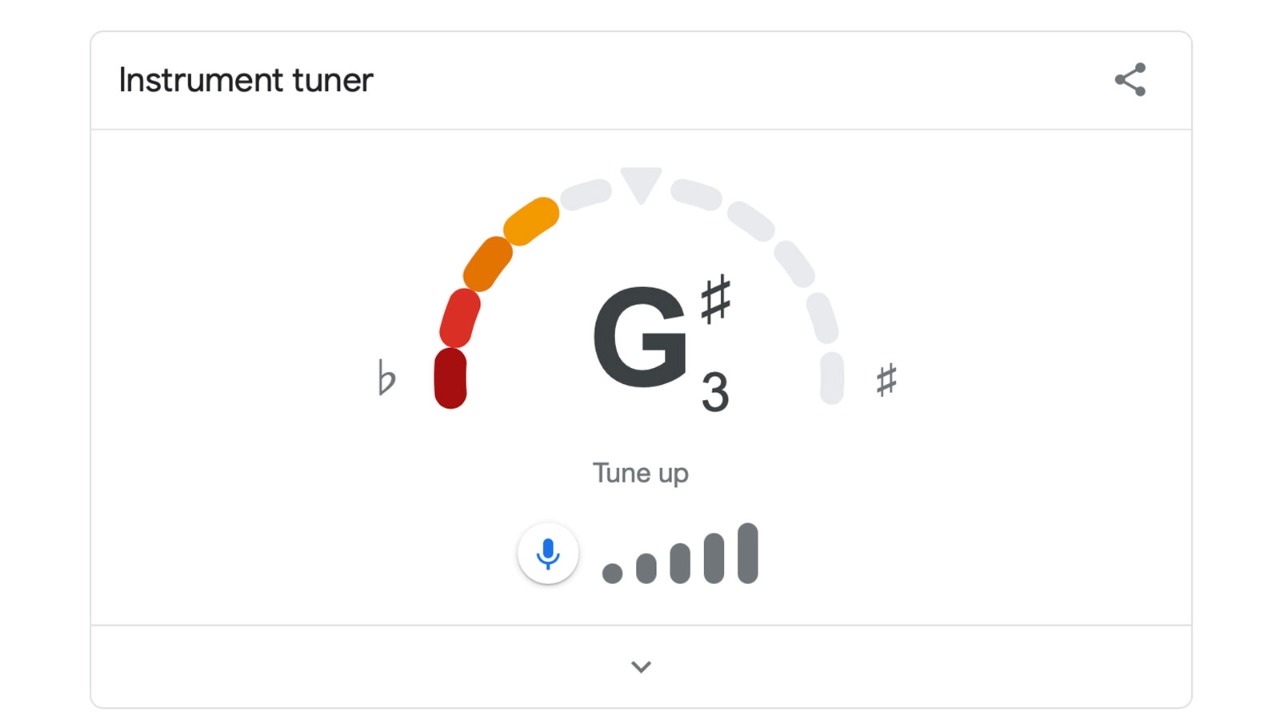Click the tallest audio level bar

(x=748, y=553)
